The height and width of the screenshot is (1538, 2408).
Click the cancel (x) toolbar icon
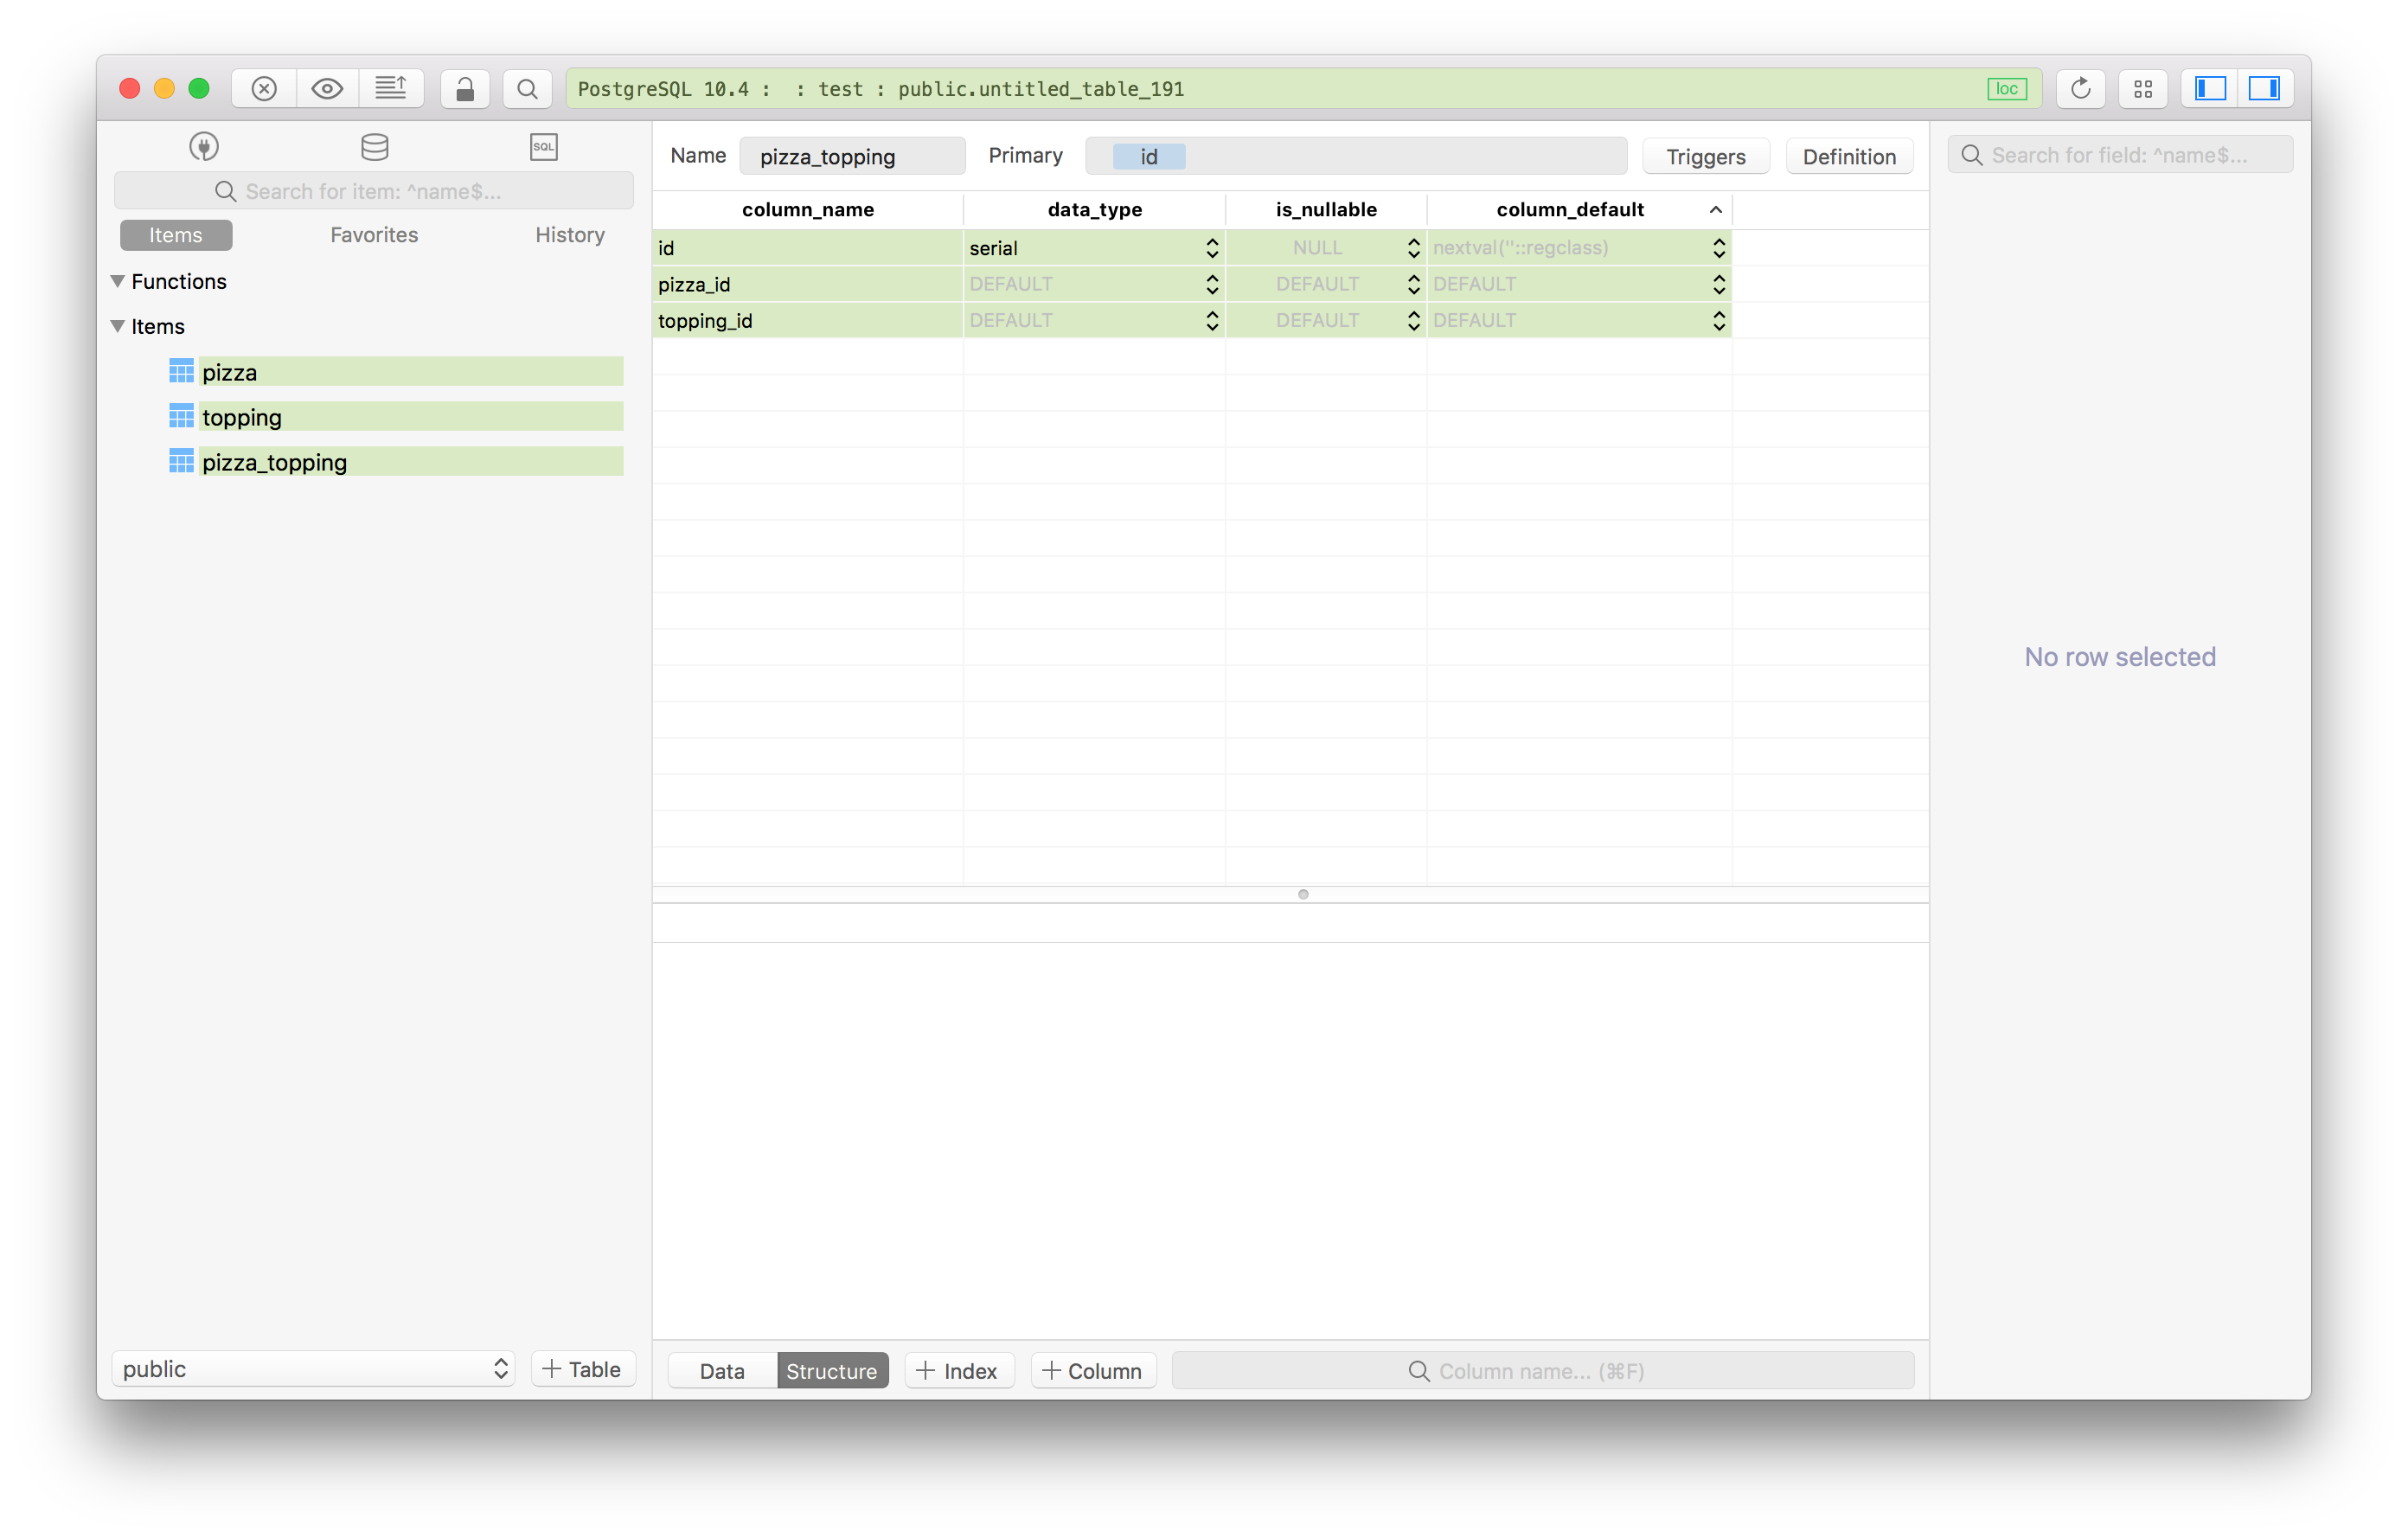pyautogui.click(x=263, y=88)
